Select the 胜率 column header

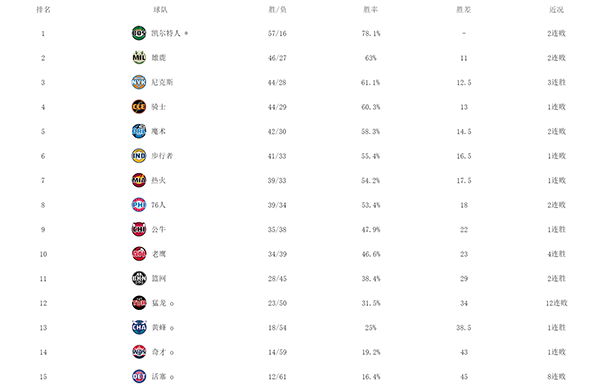(370, 10)
